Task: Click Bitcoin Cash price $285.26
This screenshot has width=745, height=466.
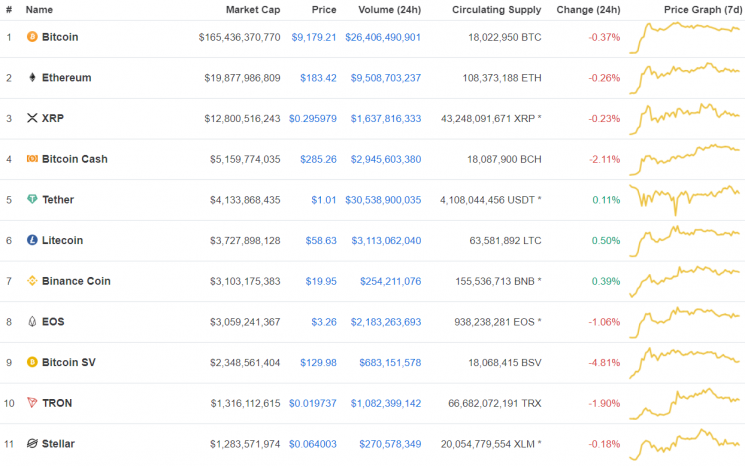Action: click(x=318, y=159)
